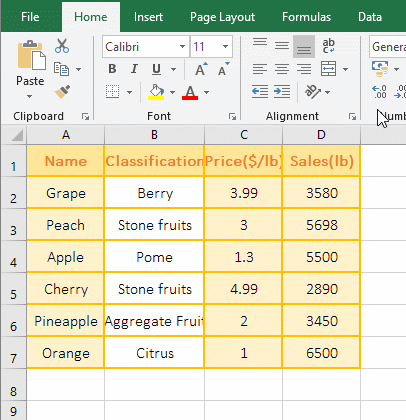Open Alignment settings dialog launcher
The height and width of the screenshot is (420, 406).
(x=352, y=116)
